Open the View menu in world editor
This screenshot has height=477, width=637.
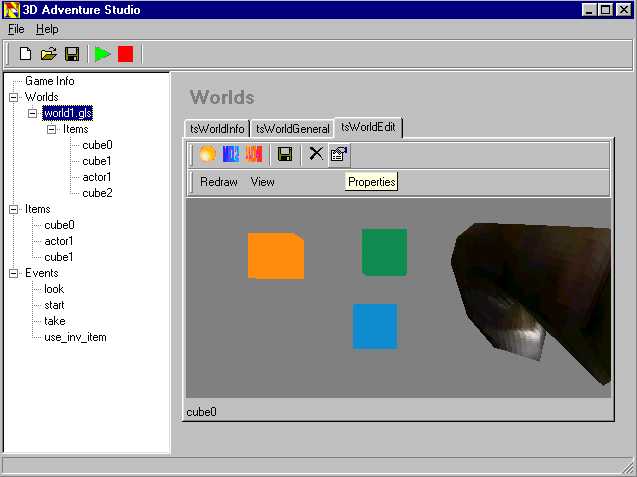(262, 182)
